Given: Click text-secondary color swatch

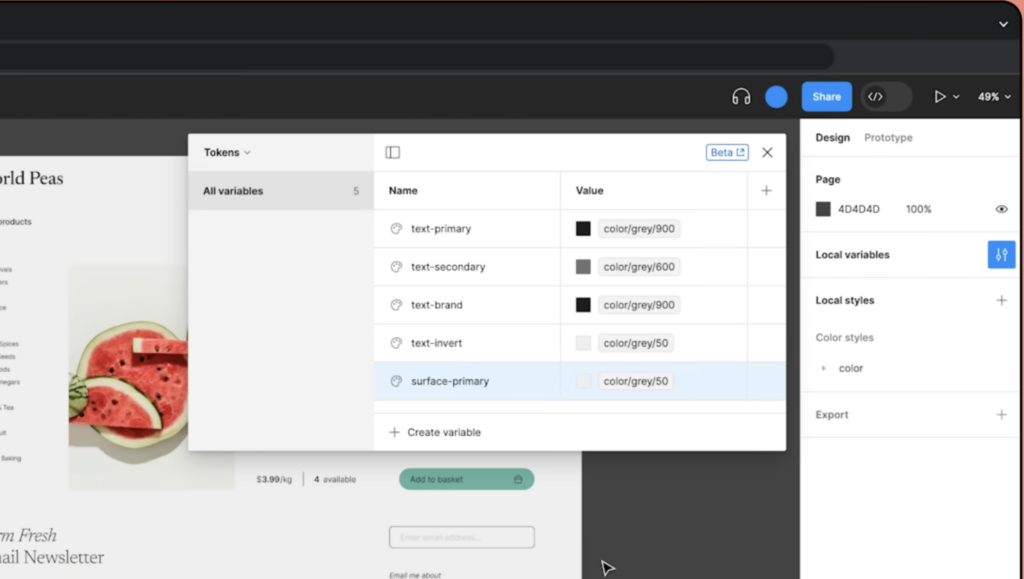Looking at the screenshot, I should coord(583,267).
